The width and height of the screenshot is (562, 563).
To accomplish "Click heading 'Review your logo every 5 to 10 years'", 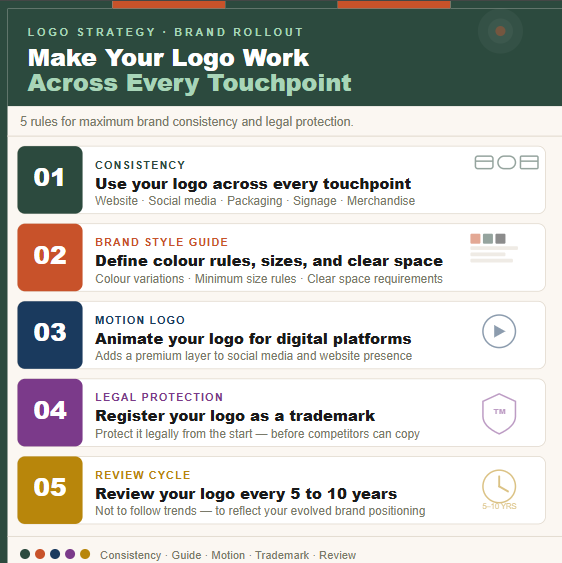I will point(246,494).
